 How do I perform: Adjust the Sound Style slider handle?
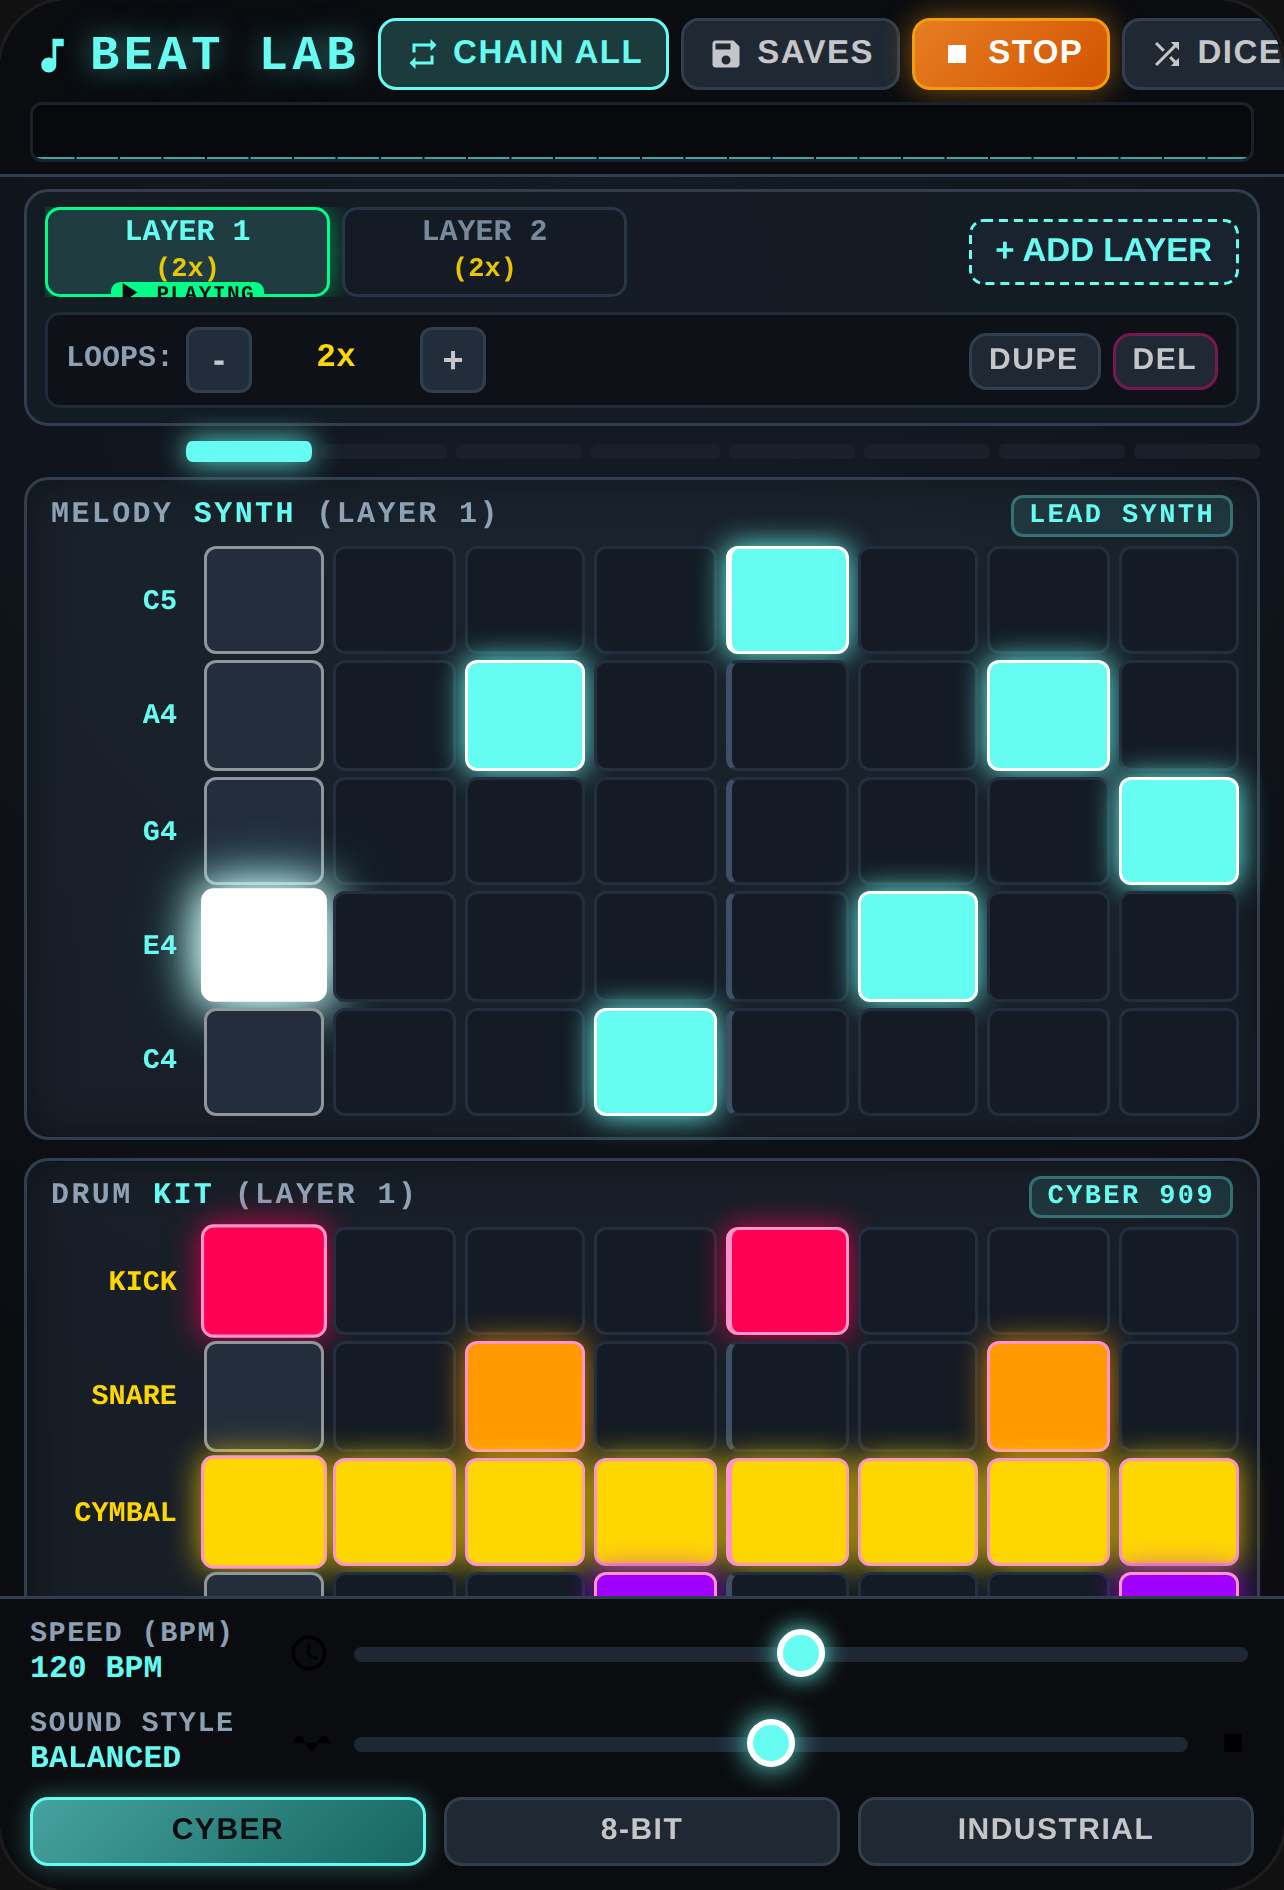[x=771, y=1743]
